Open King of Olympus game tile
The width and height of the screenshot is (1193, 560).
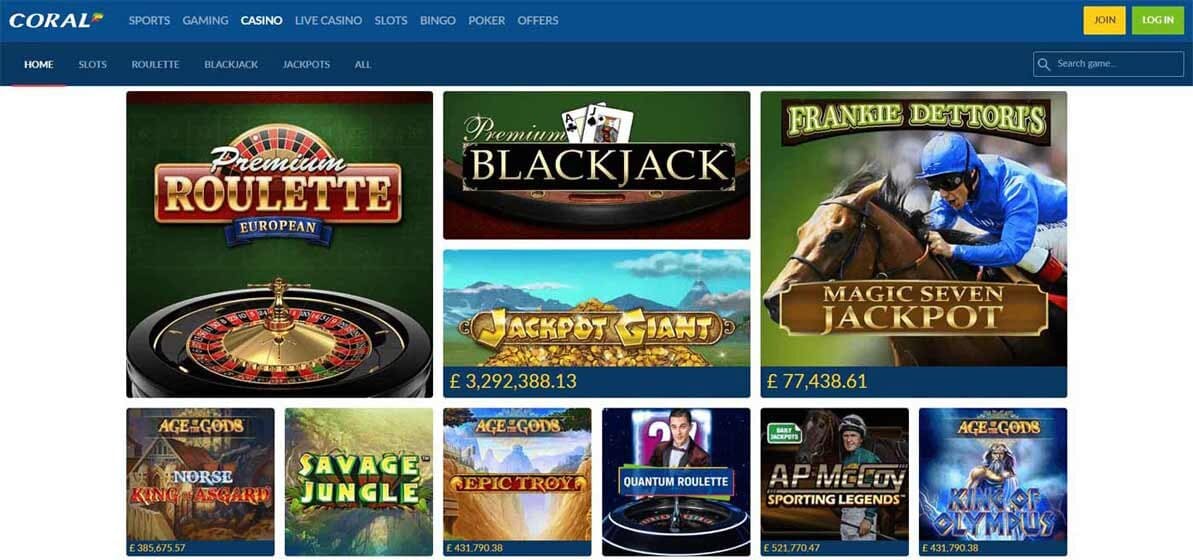(993, 482)
